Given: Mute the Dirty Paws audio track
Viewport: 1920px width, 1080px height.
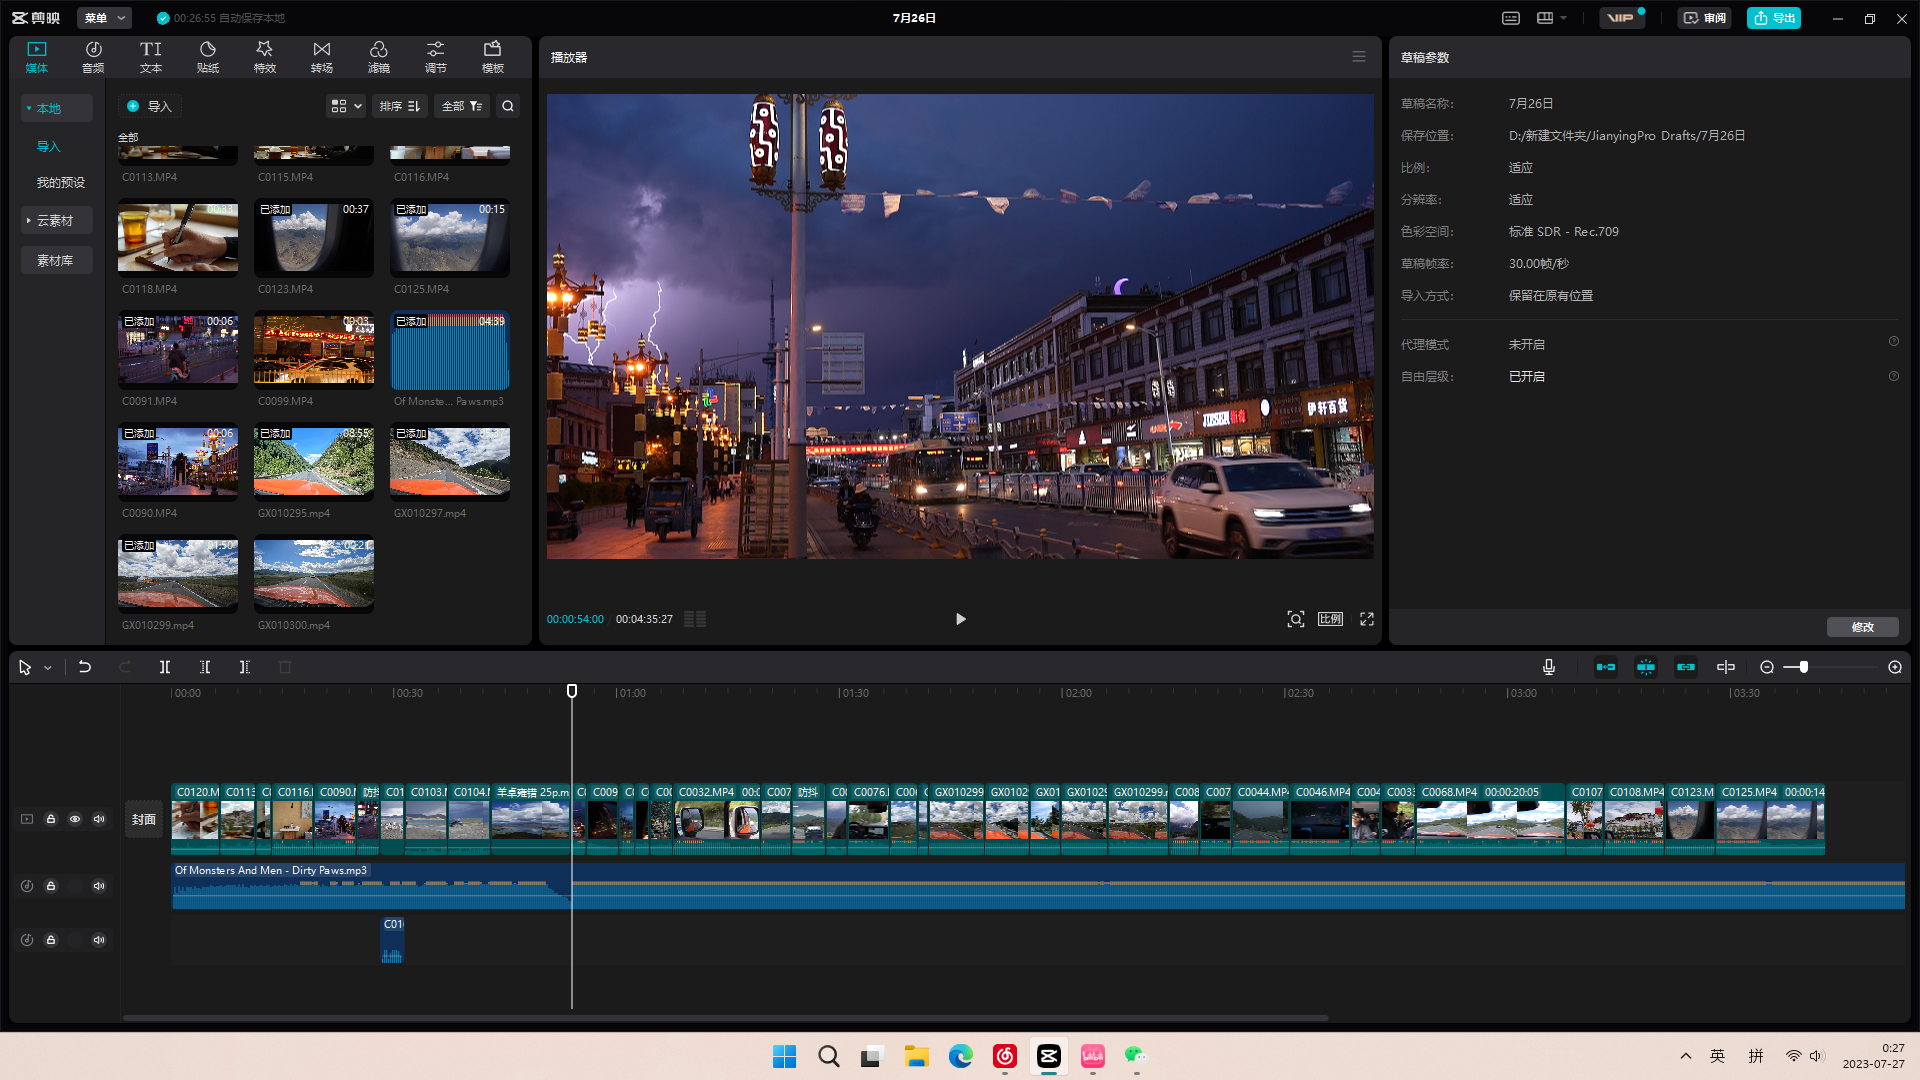Looking at the screenshot, I should tap(99, 886).
